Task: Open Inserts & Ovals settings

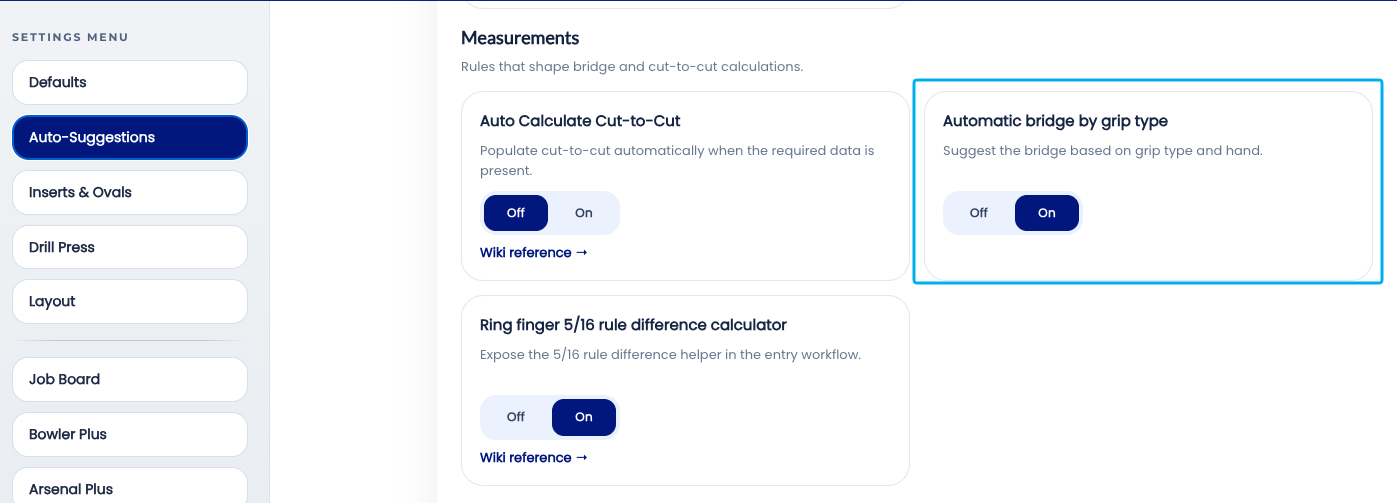Action: 130,192
